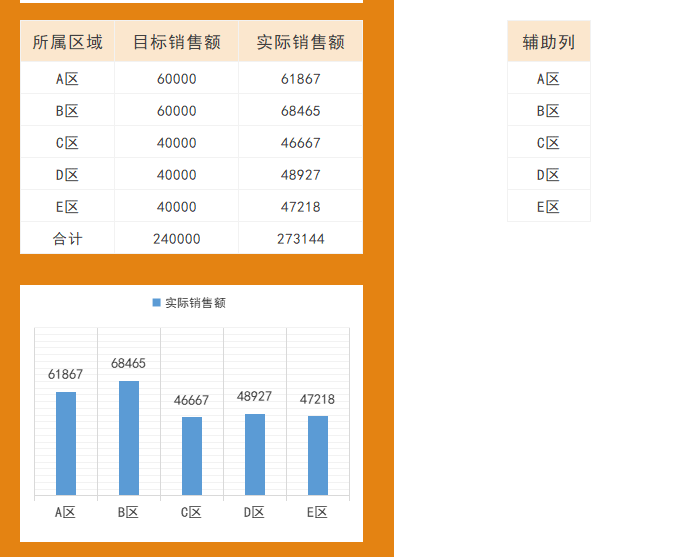The width and height of the screenshot is (673, 557).
Task: Click D区 cell in 辅助列 column
Action: pyautogui.click(x=549, y=174)
